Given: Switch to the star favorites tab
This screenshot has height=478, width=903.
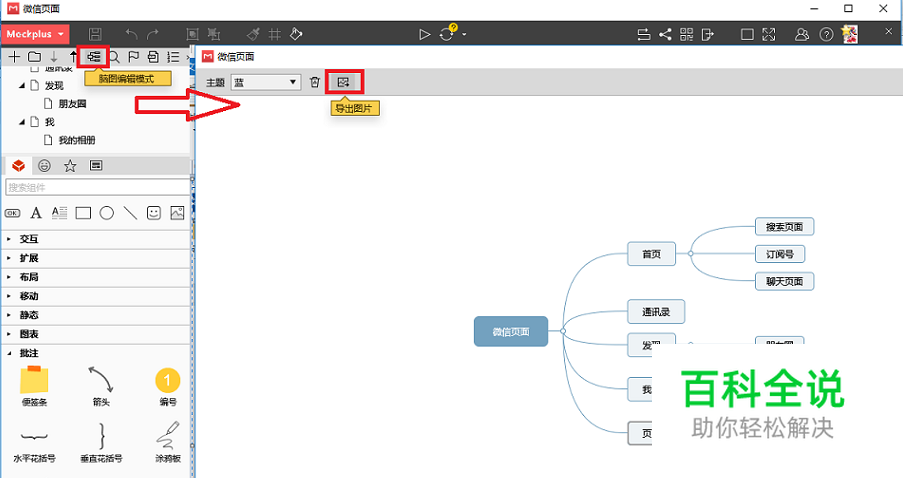Looking at the screenshot, I should tap(70, 166).
